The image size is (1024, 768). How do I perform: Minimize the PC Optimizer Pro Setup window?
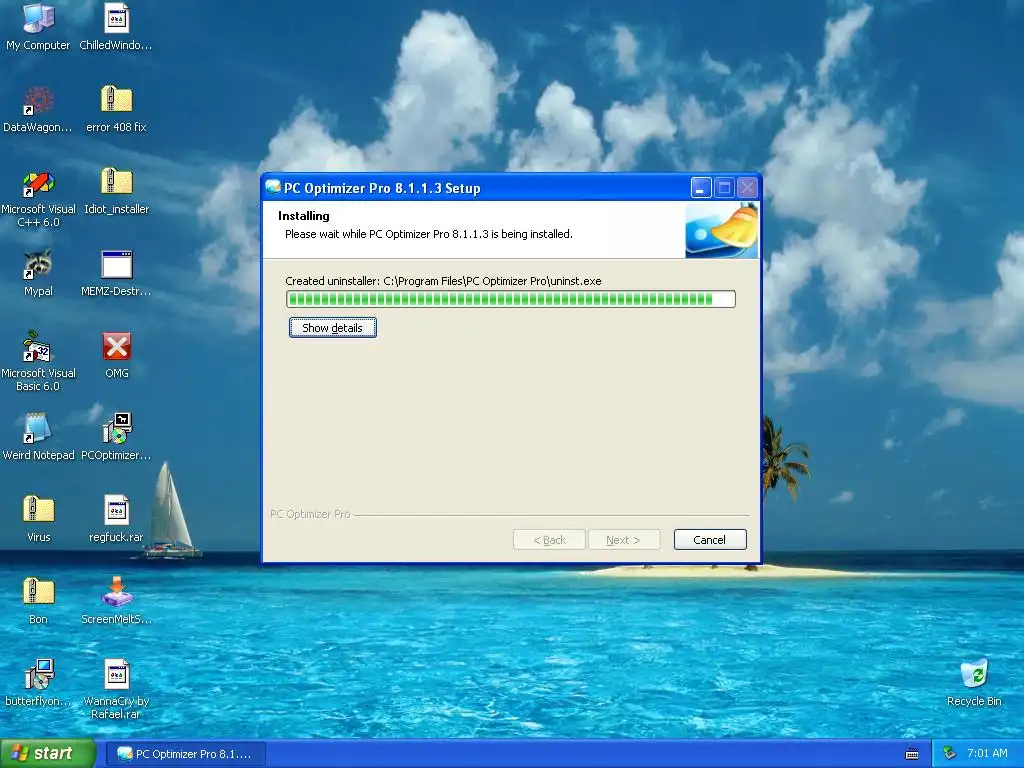pos(701,188)
